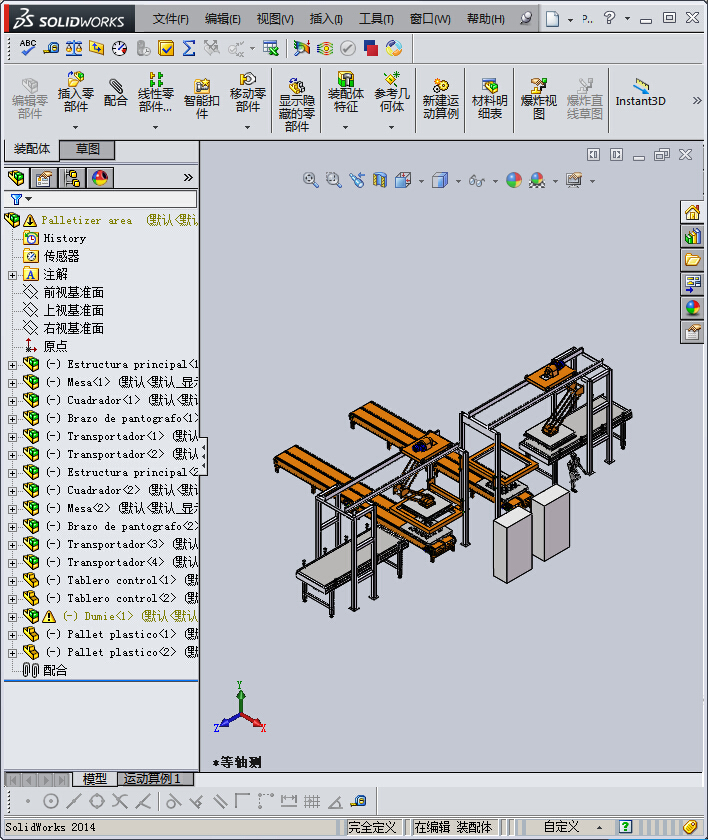
Task: Expand Cuadrador<1> tree node
Action: click(x=12, y=401)
